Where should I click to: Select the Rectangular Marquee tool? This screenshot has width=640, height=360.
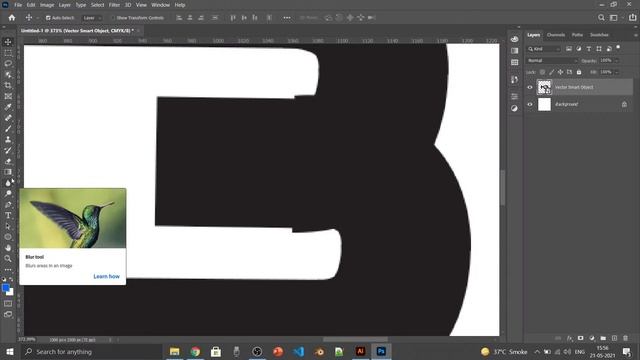[8, 53]
